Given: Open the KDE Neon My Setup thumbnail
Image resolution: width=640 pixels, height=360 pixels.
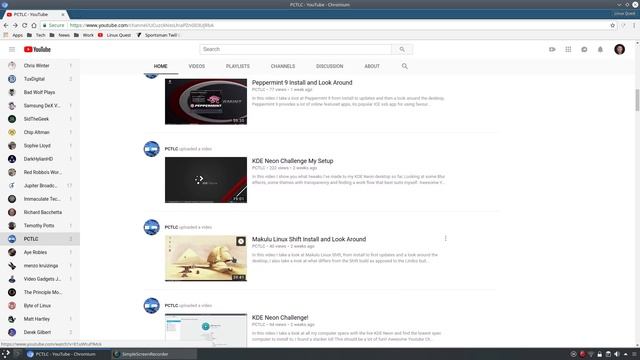Looking at the screenshot, I should click(206, 180).
